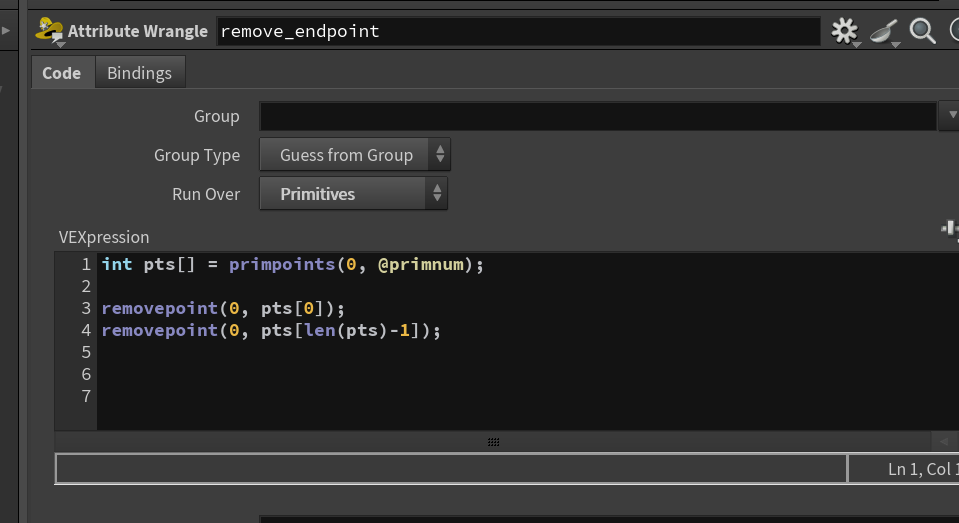Click the empty line 6 in editor
The image size is (959, 523).
click(526, 374)
